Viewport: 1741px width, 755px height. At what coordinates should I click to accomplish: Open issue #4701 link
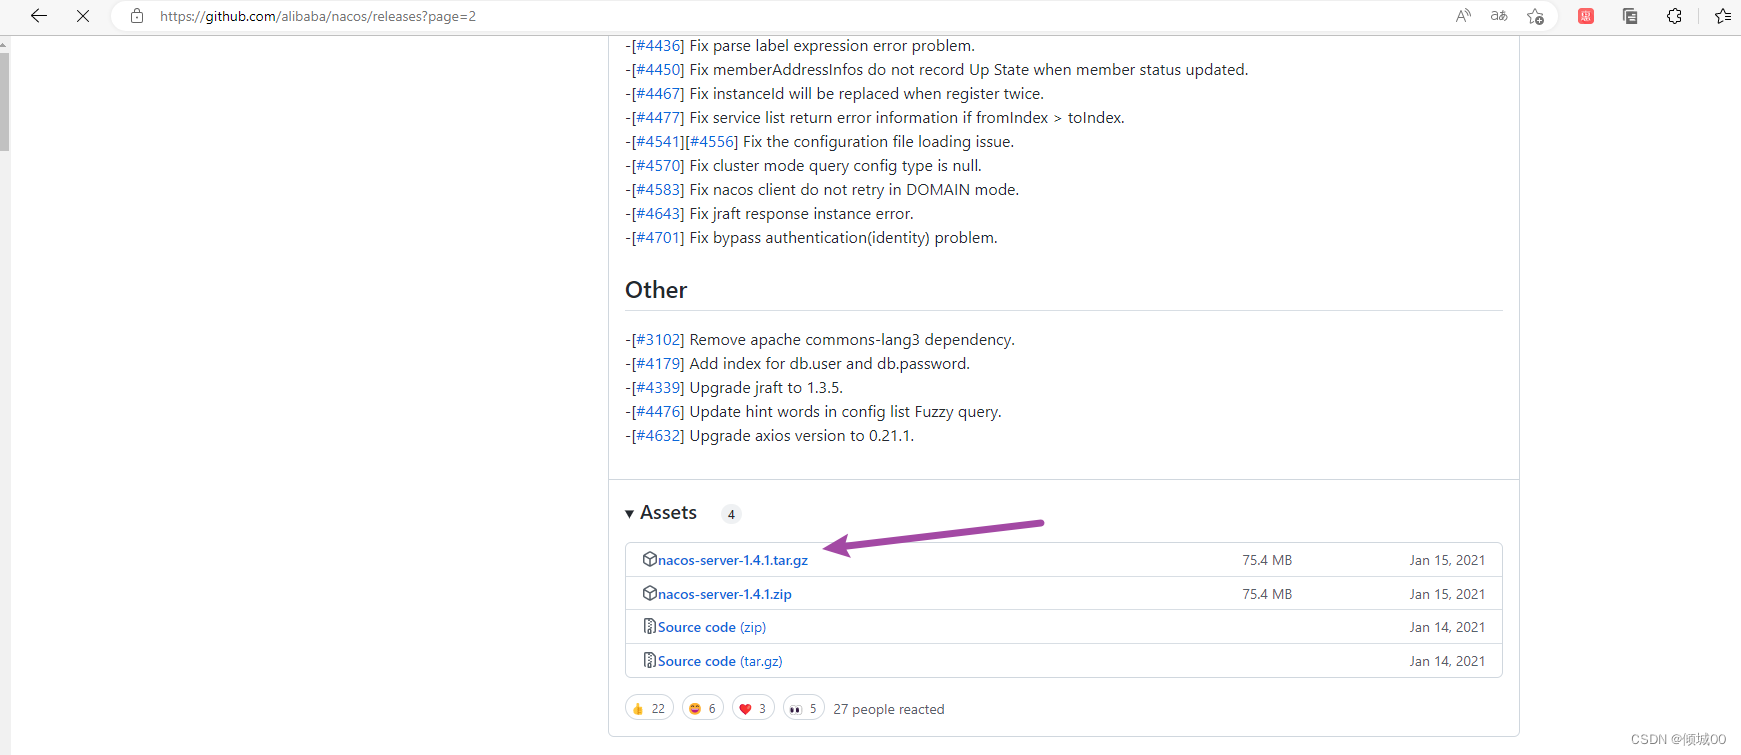(x=658, y=238)
